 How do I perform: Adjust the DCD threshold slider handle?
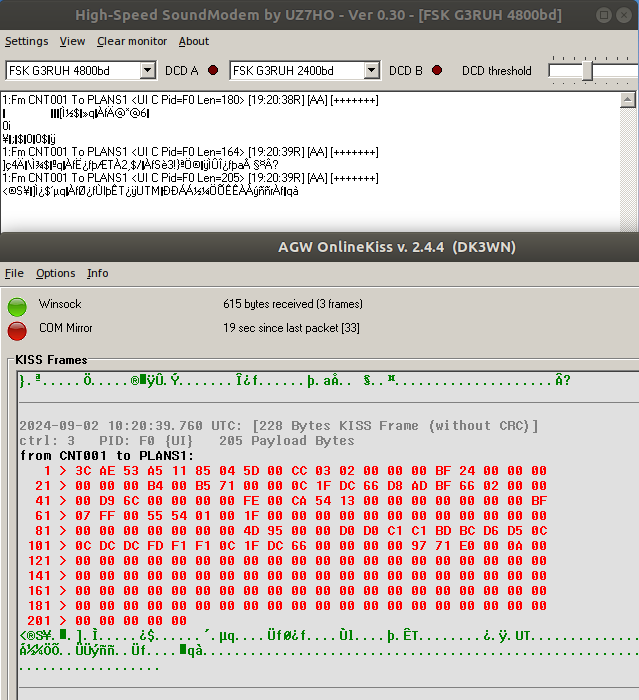point(587,71)
